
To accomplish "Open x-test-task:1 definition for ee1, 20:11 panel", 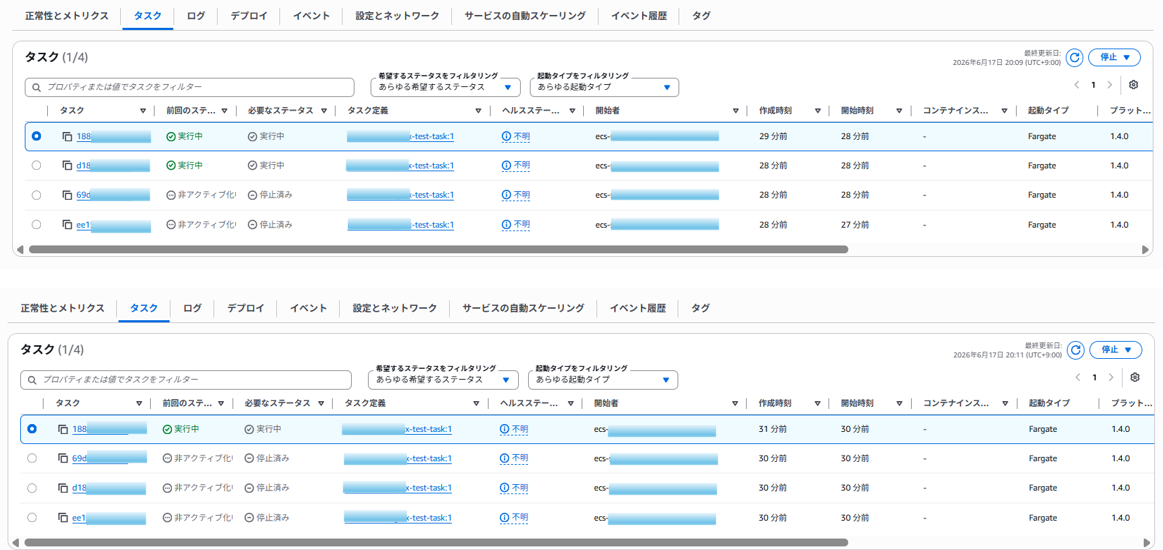I will click(x=398, y=517).
